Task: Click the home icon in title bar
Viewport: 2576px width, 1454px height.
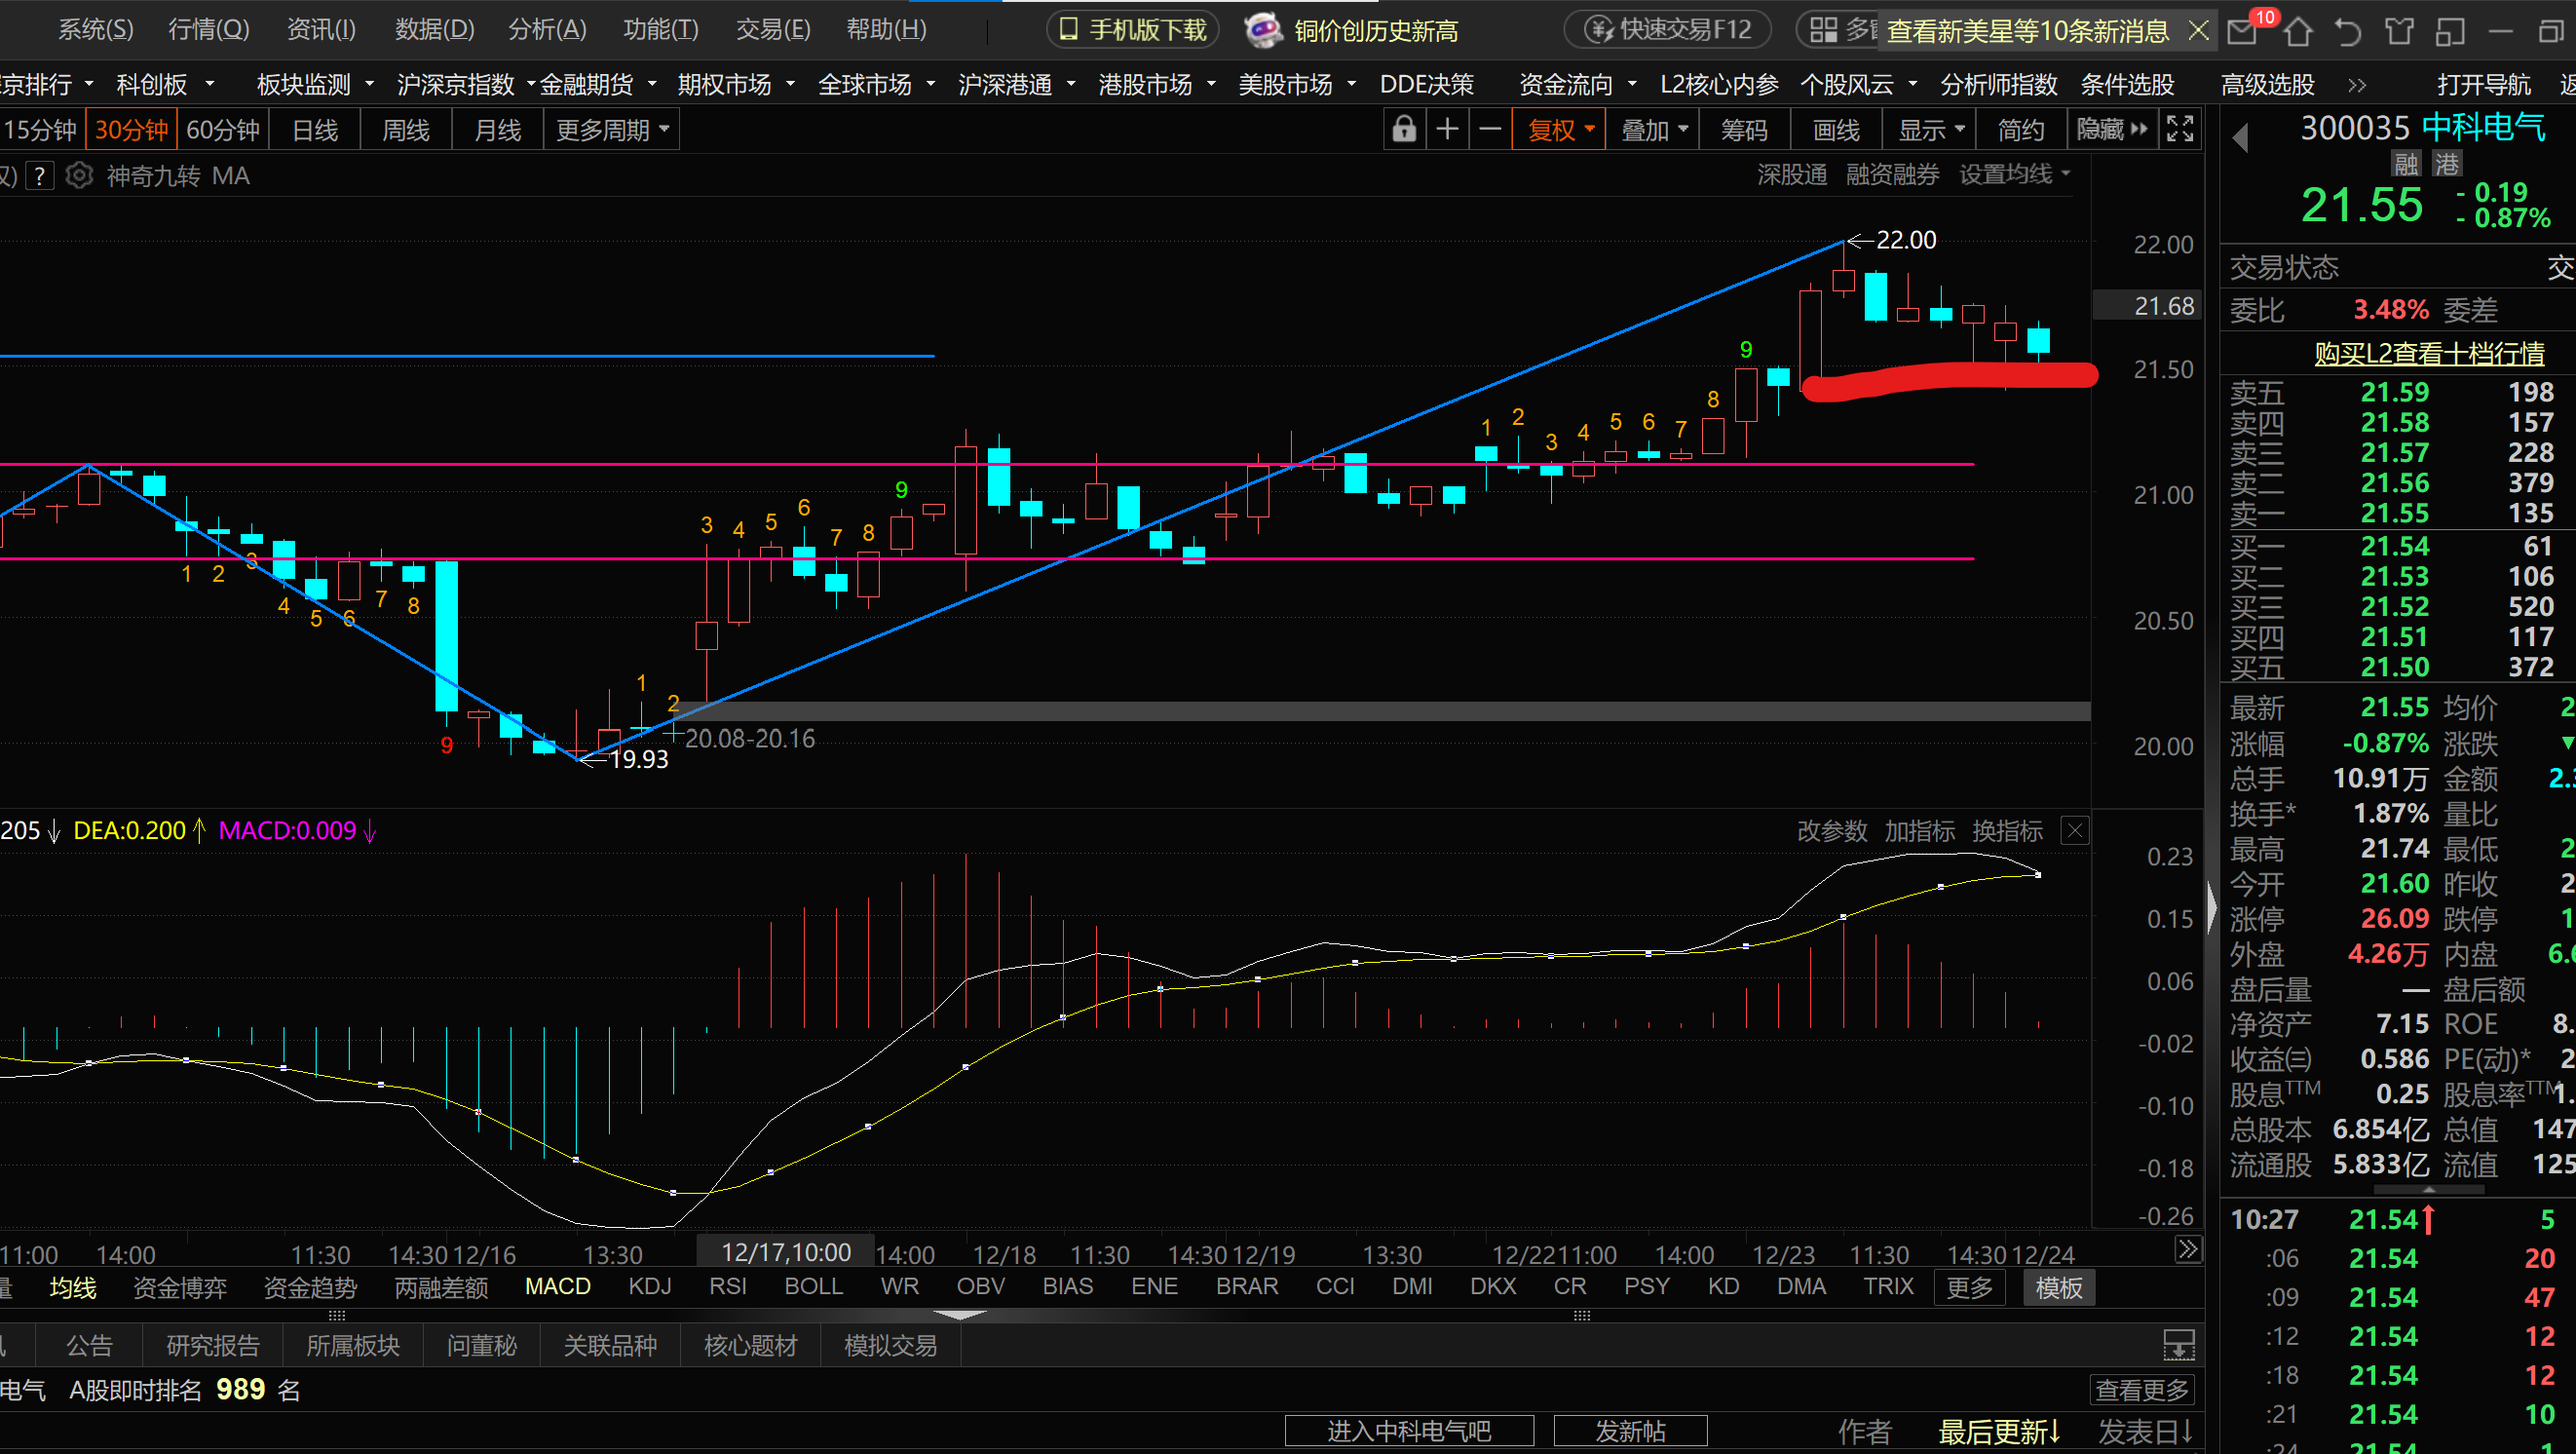Action: point(2298,32)
